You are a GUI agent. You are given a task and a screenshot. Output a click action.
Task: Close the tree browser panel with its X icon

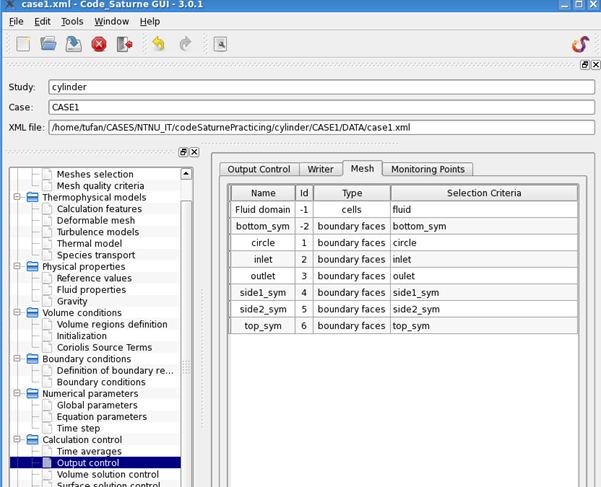point(194,152)
